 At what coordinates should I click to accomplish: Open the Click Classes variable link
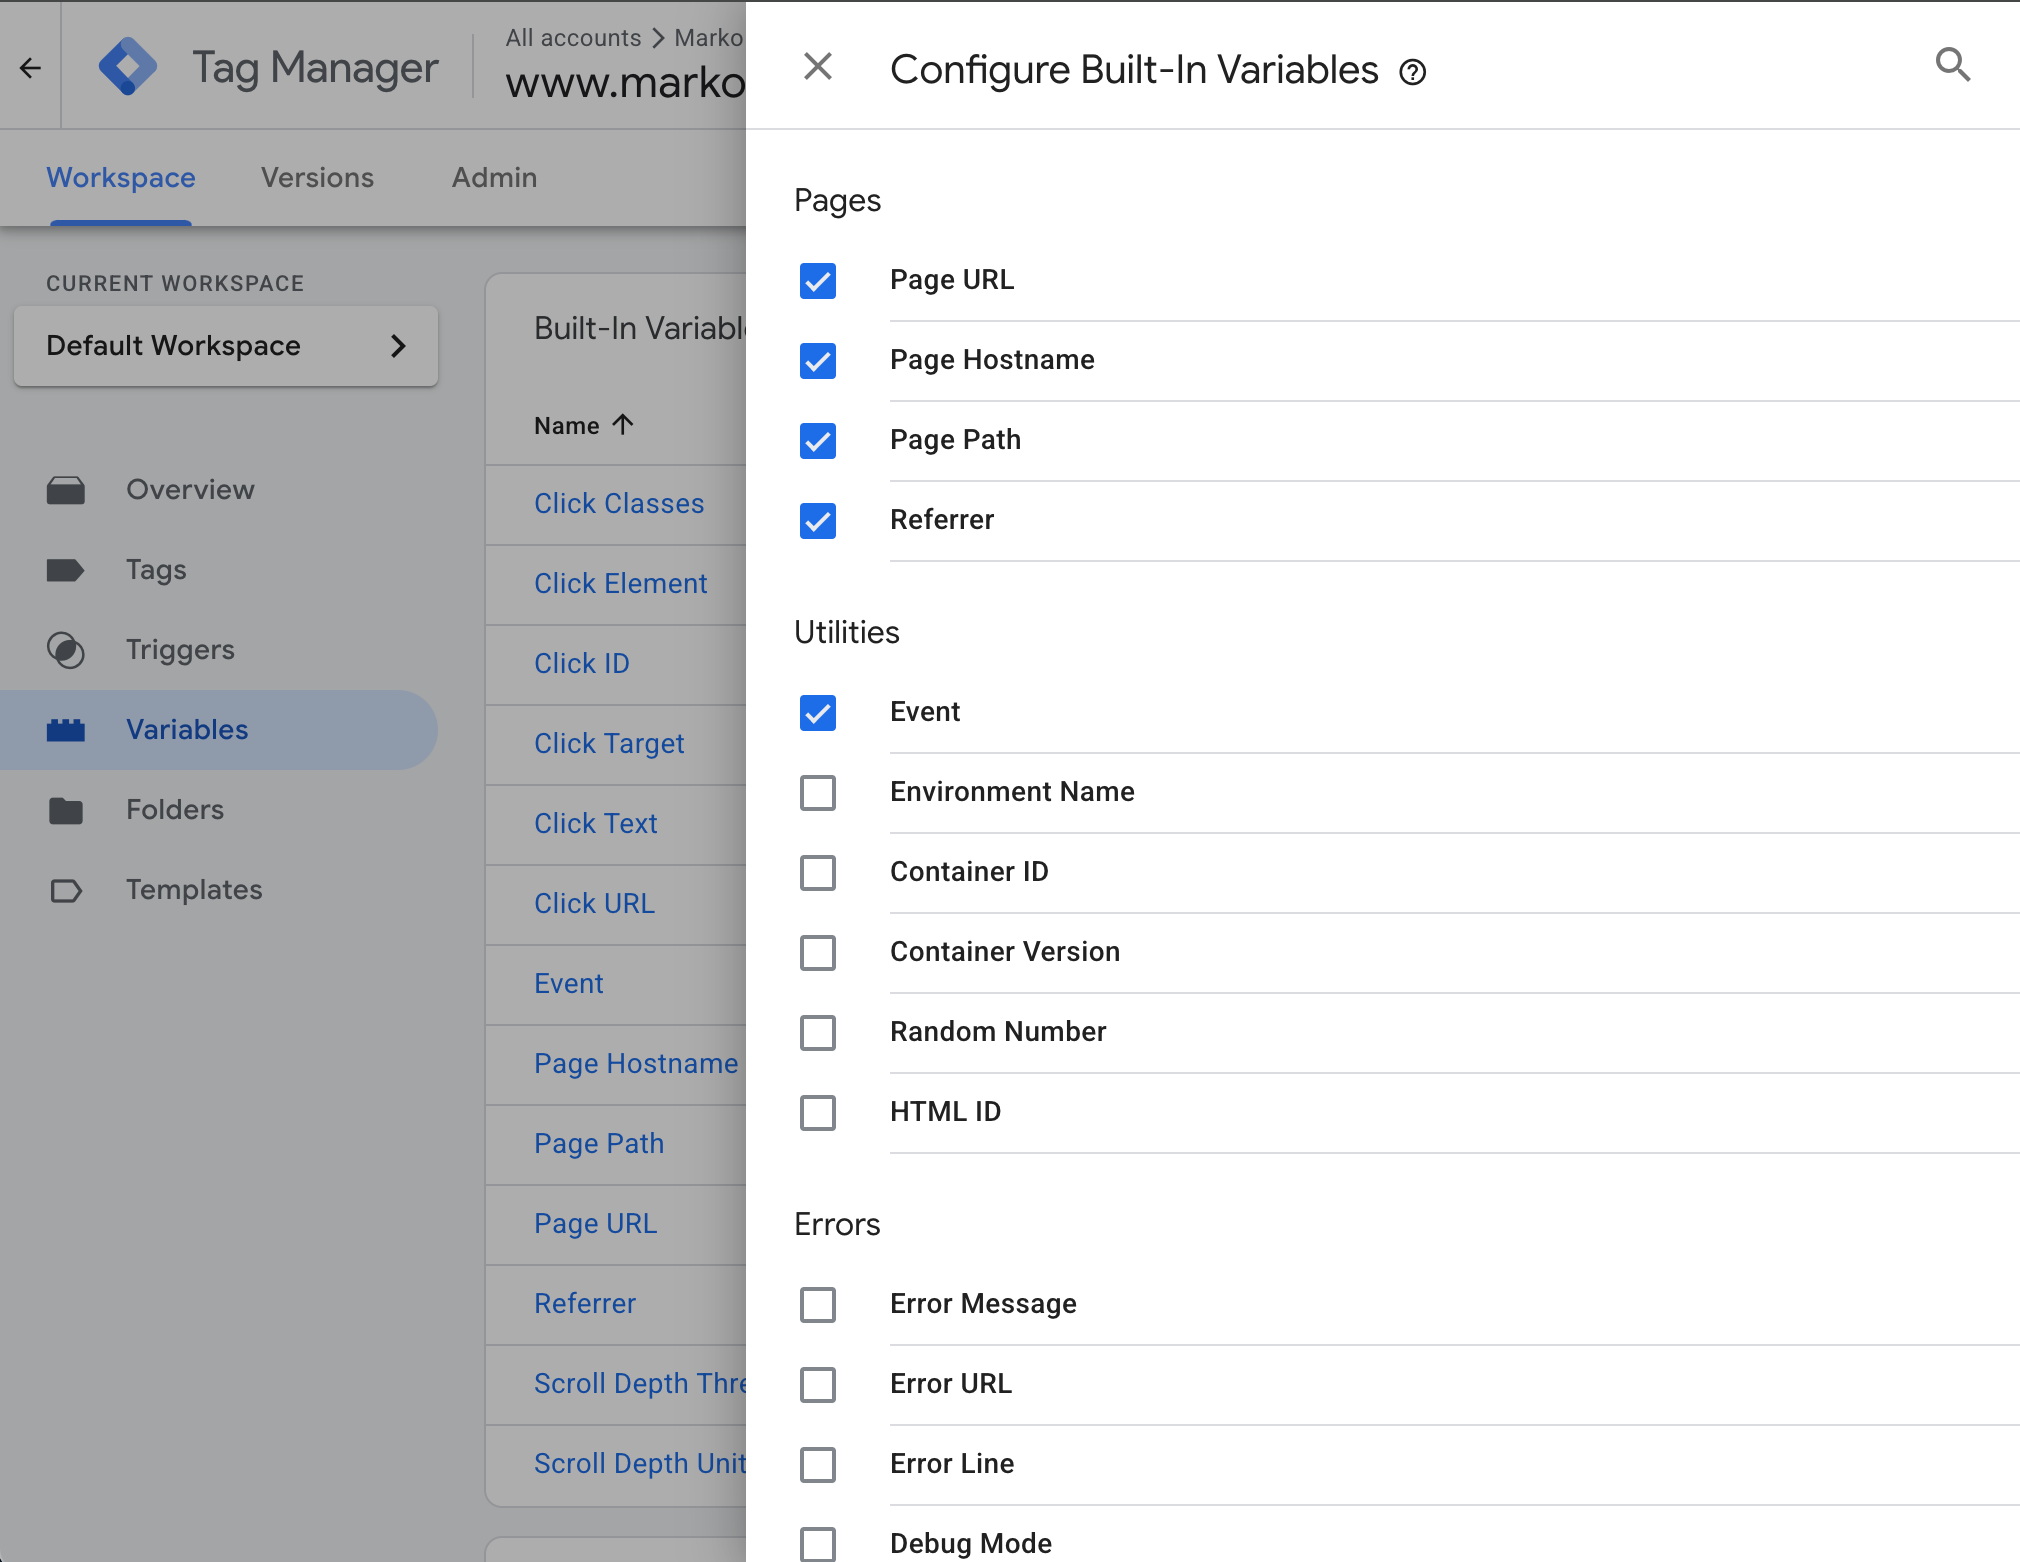(619, 504)
